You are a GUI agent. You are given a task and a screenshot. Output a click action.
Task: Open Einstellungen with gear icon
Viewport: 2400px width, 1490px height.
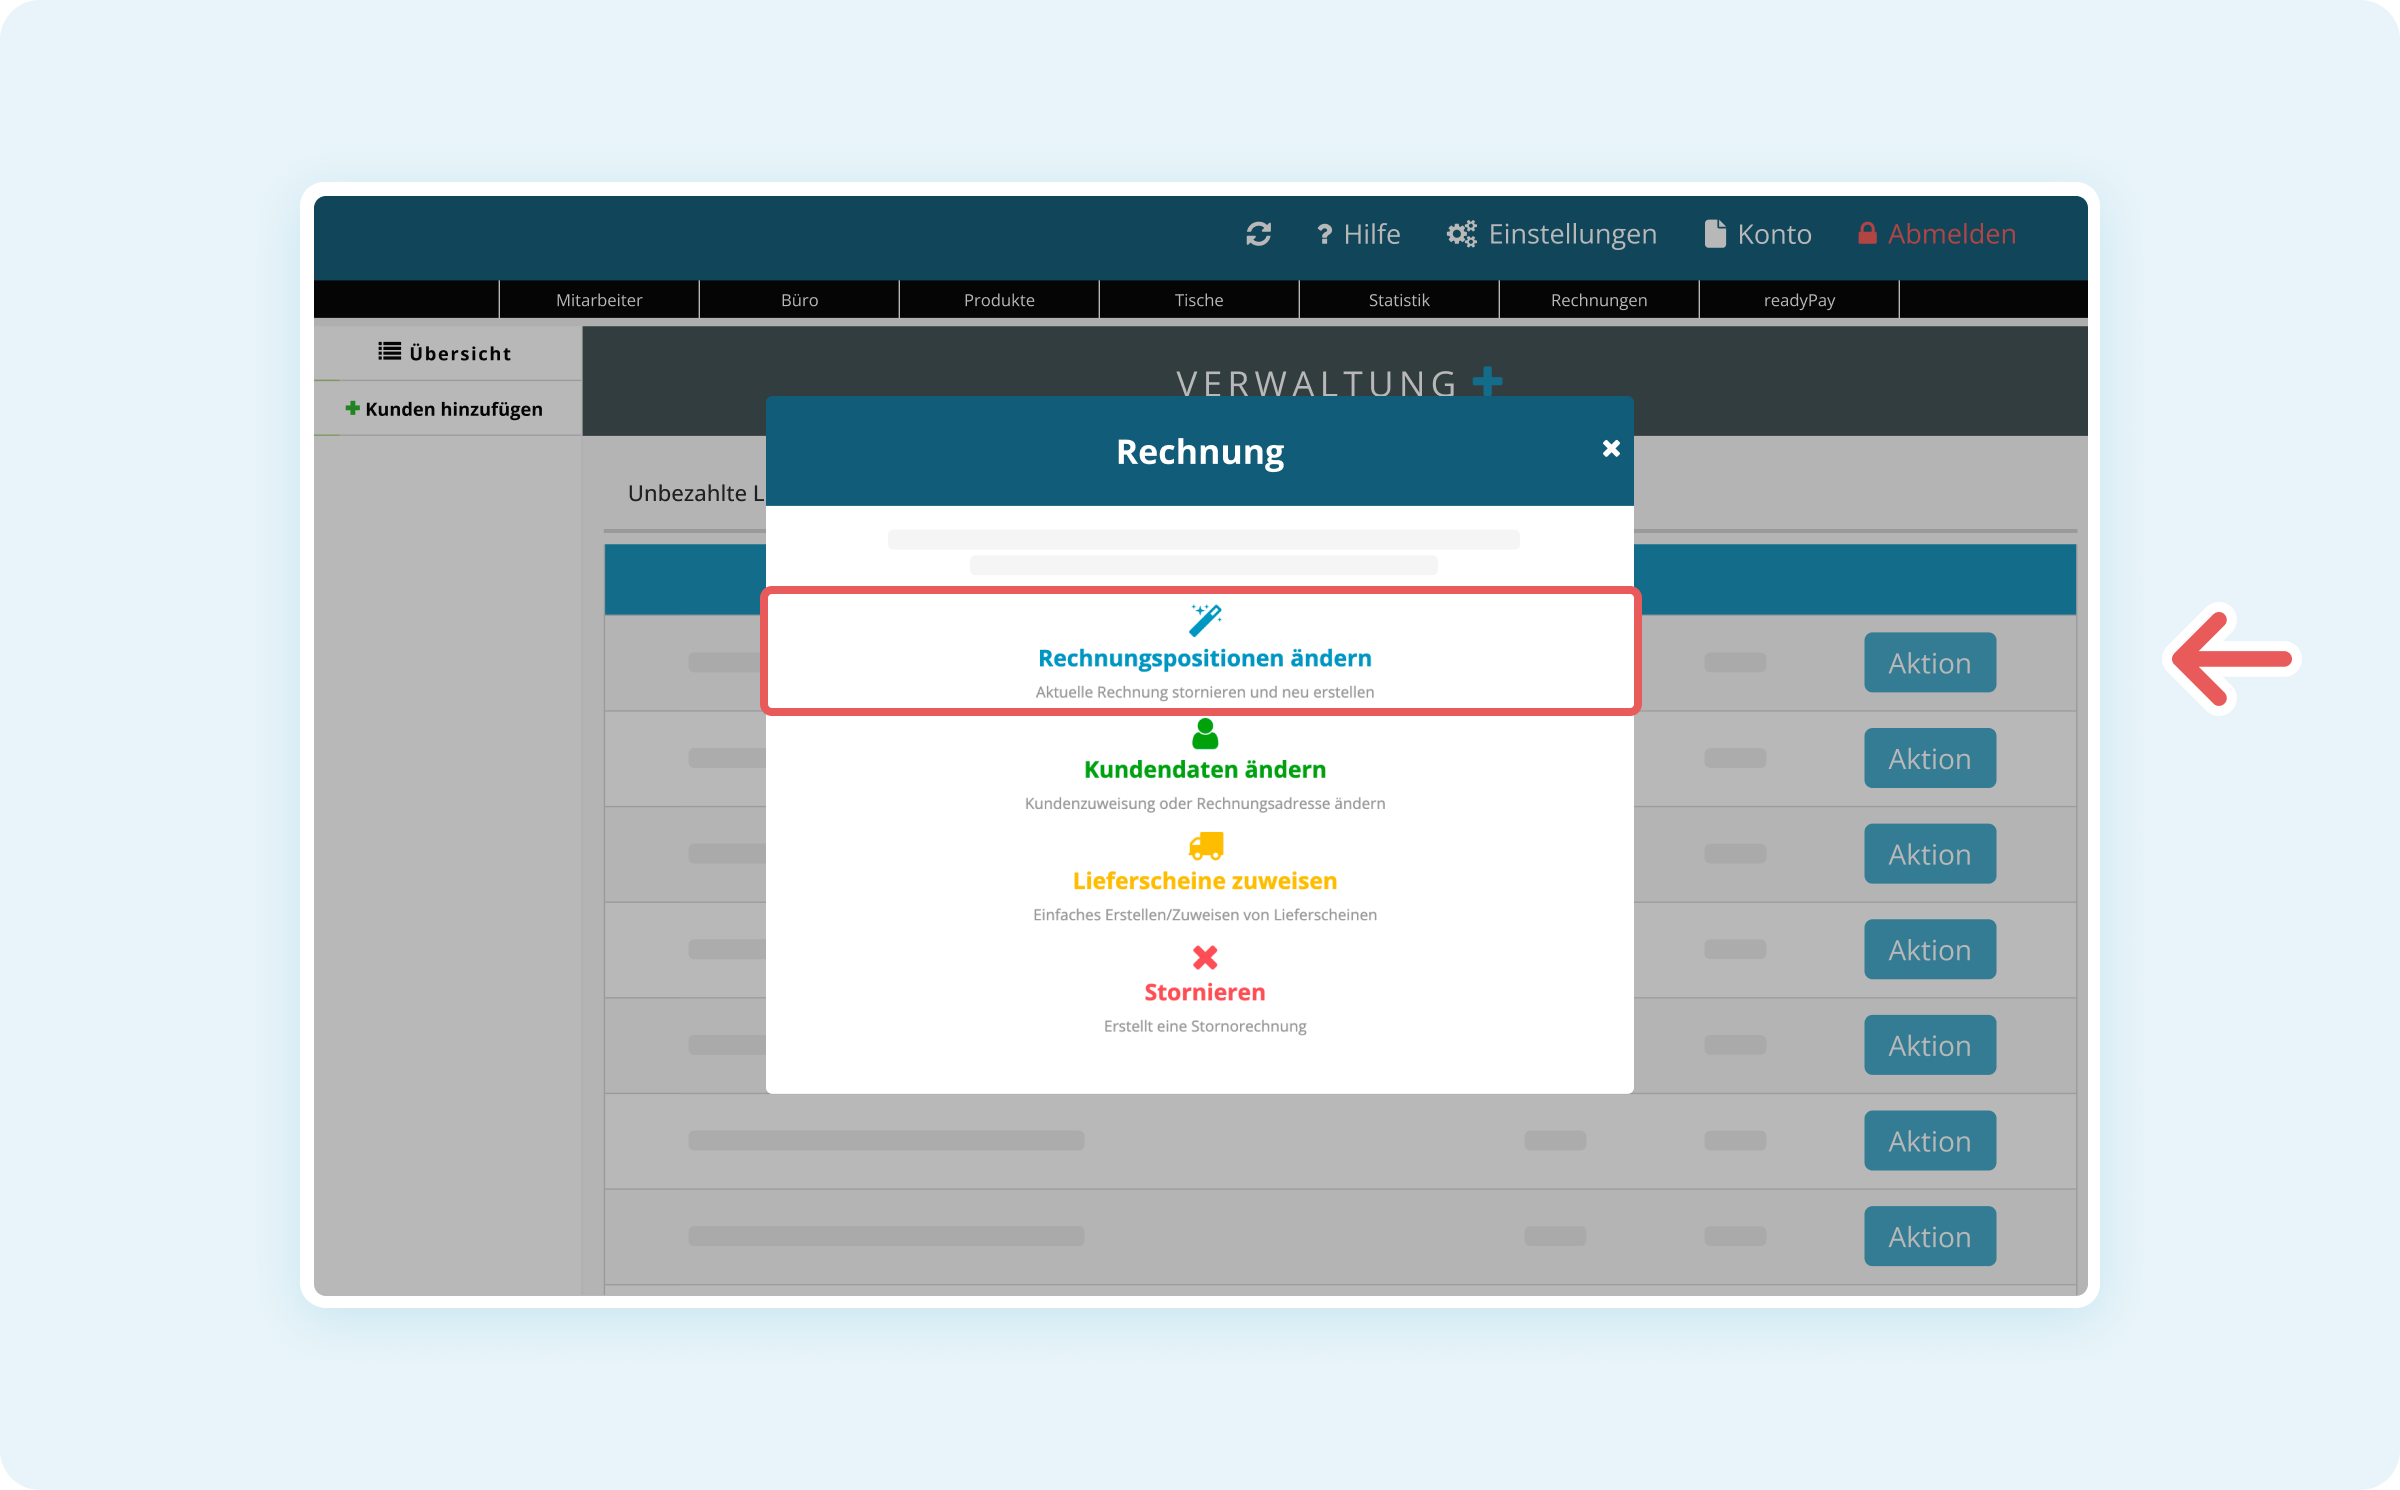[x=1552, y=234]
